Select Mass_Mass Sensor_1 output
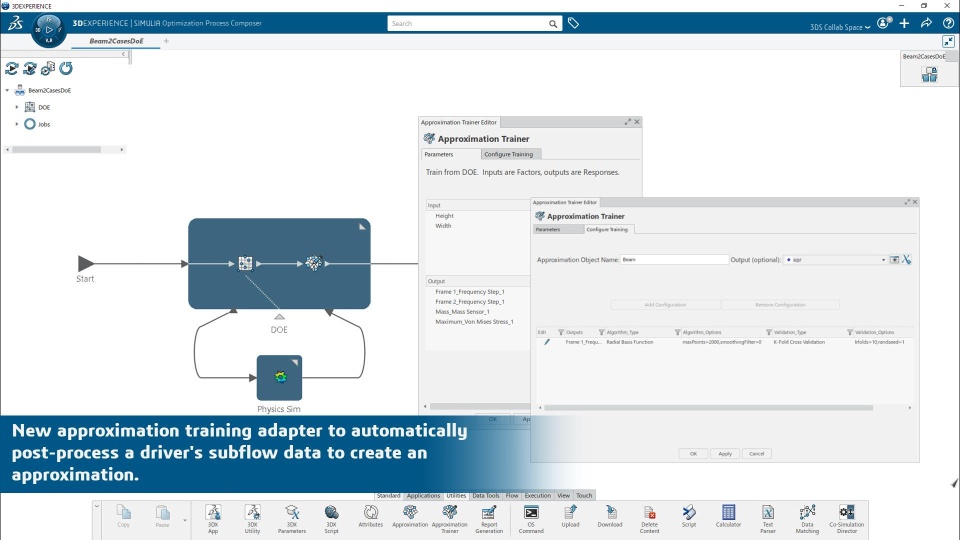 click(462, 312)
